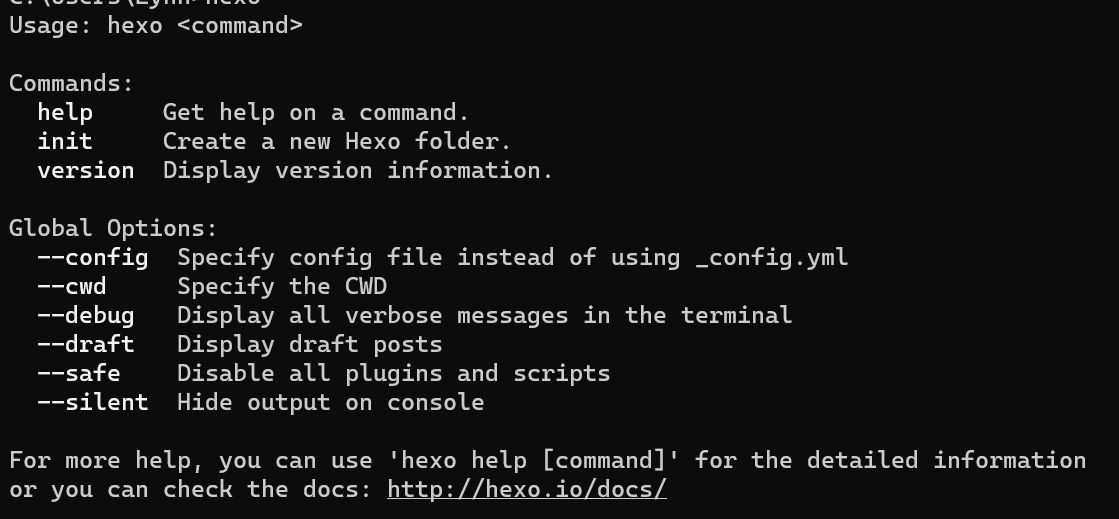Click '_config.yml' in the config description

772,258
